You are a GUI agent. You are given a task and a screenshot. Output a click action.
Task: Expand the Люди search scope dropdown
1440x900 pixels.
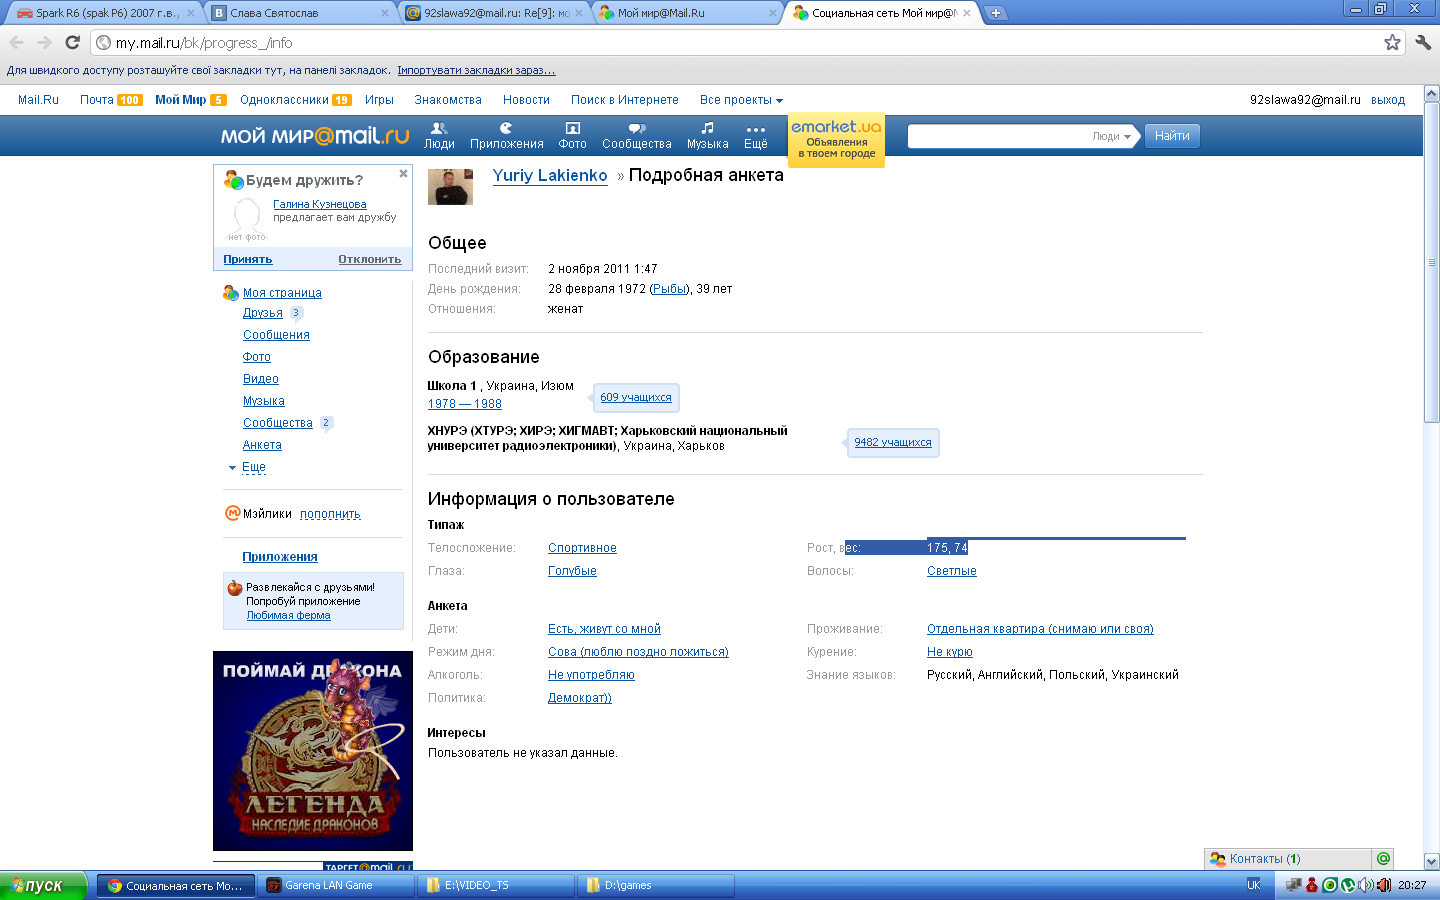click(1111, 136)
